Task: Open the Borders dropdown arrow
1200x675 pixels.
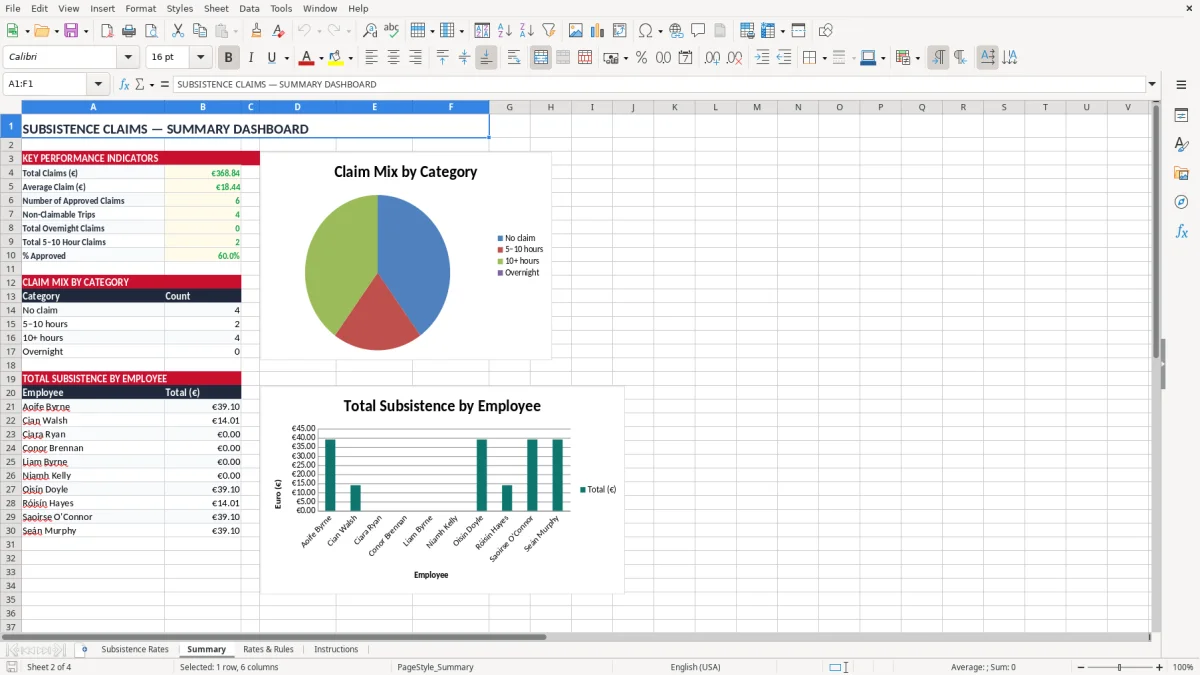Action: 824,58
